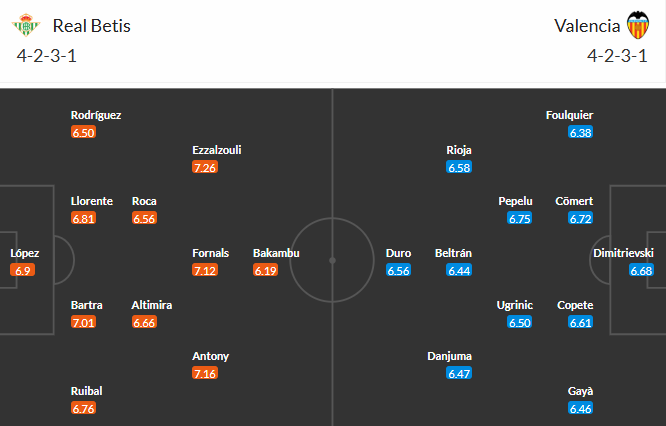Image resolution: width=666 pixels, height=426 pixels.
Task: Select player Ezzalzouli
Action: coord(217,150)
